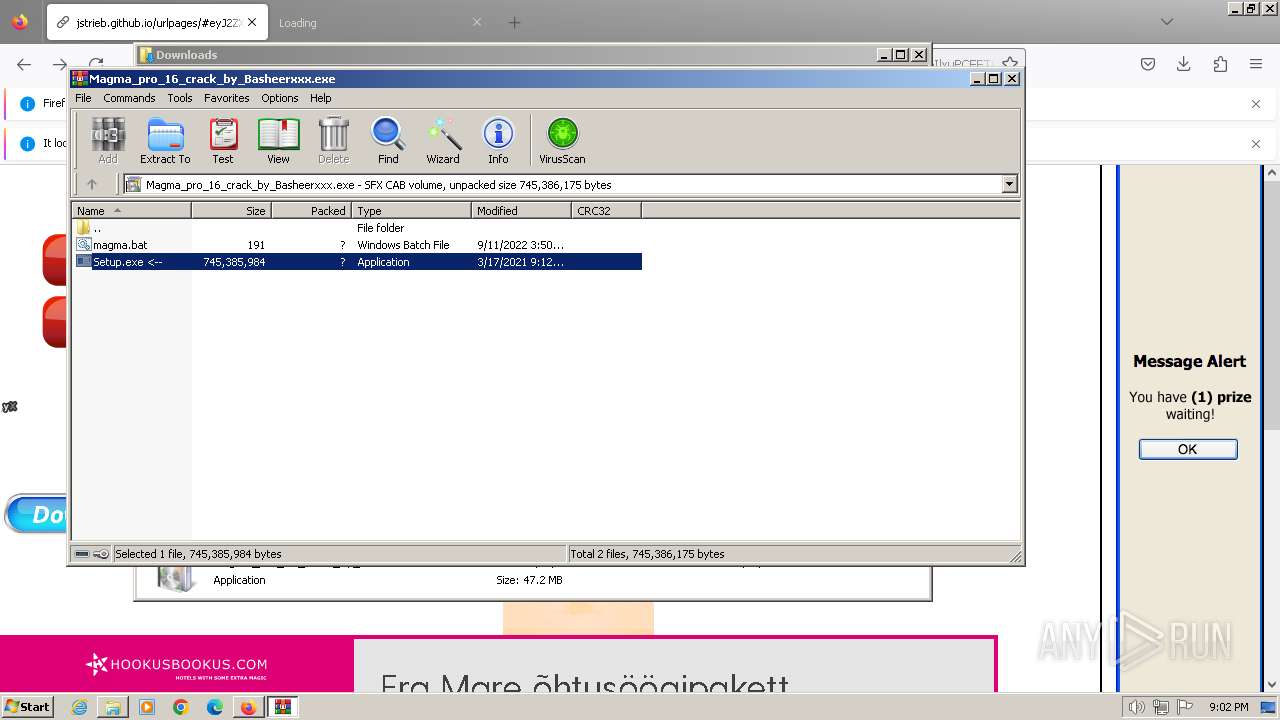The image size is (1280, 720).
Task: Open a new Firefox tab
Action: tap(514, 22)
